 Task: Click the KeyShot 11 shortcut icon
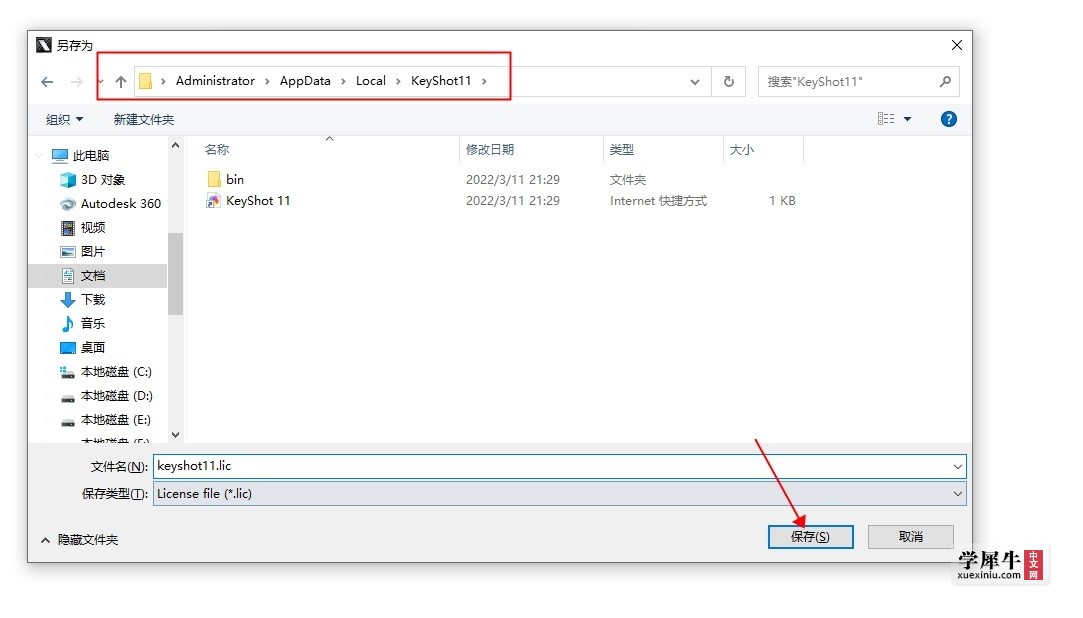click(x=213, y=201)
